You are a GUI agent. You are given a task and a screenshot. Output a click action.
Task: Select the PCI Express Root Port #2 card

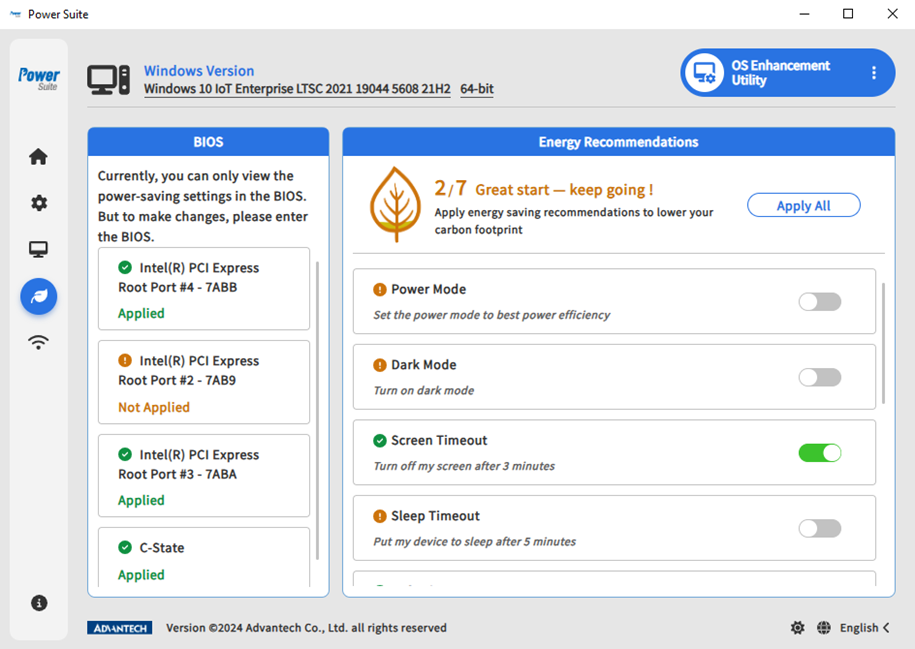pos(204,383)
